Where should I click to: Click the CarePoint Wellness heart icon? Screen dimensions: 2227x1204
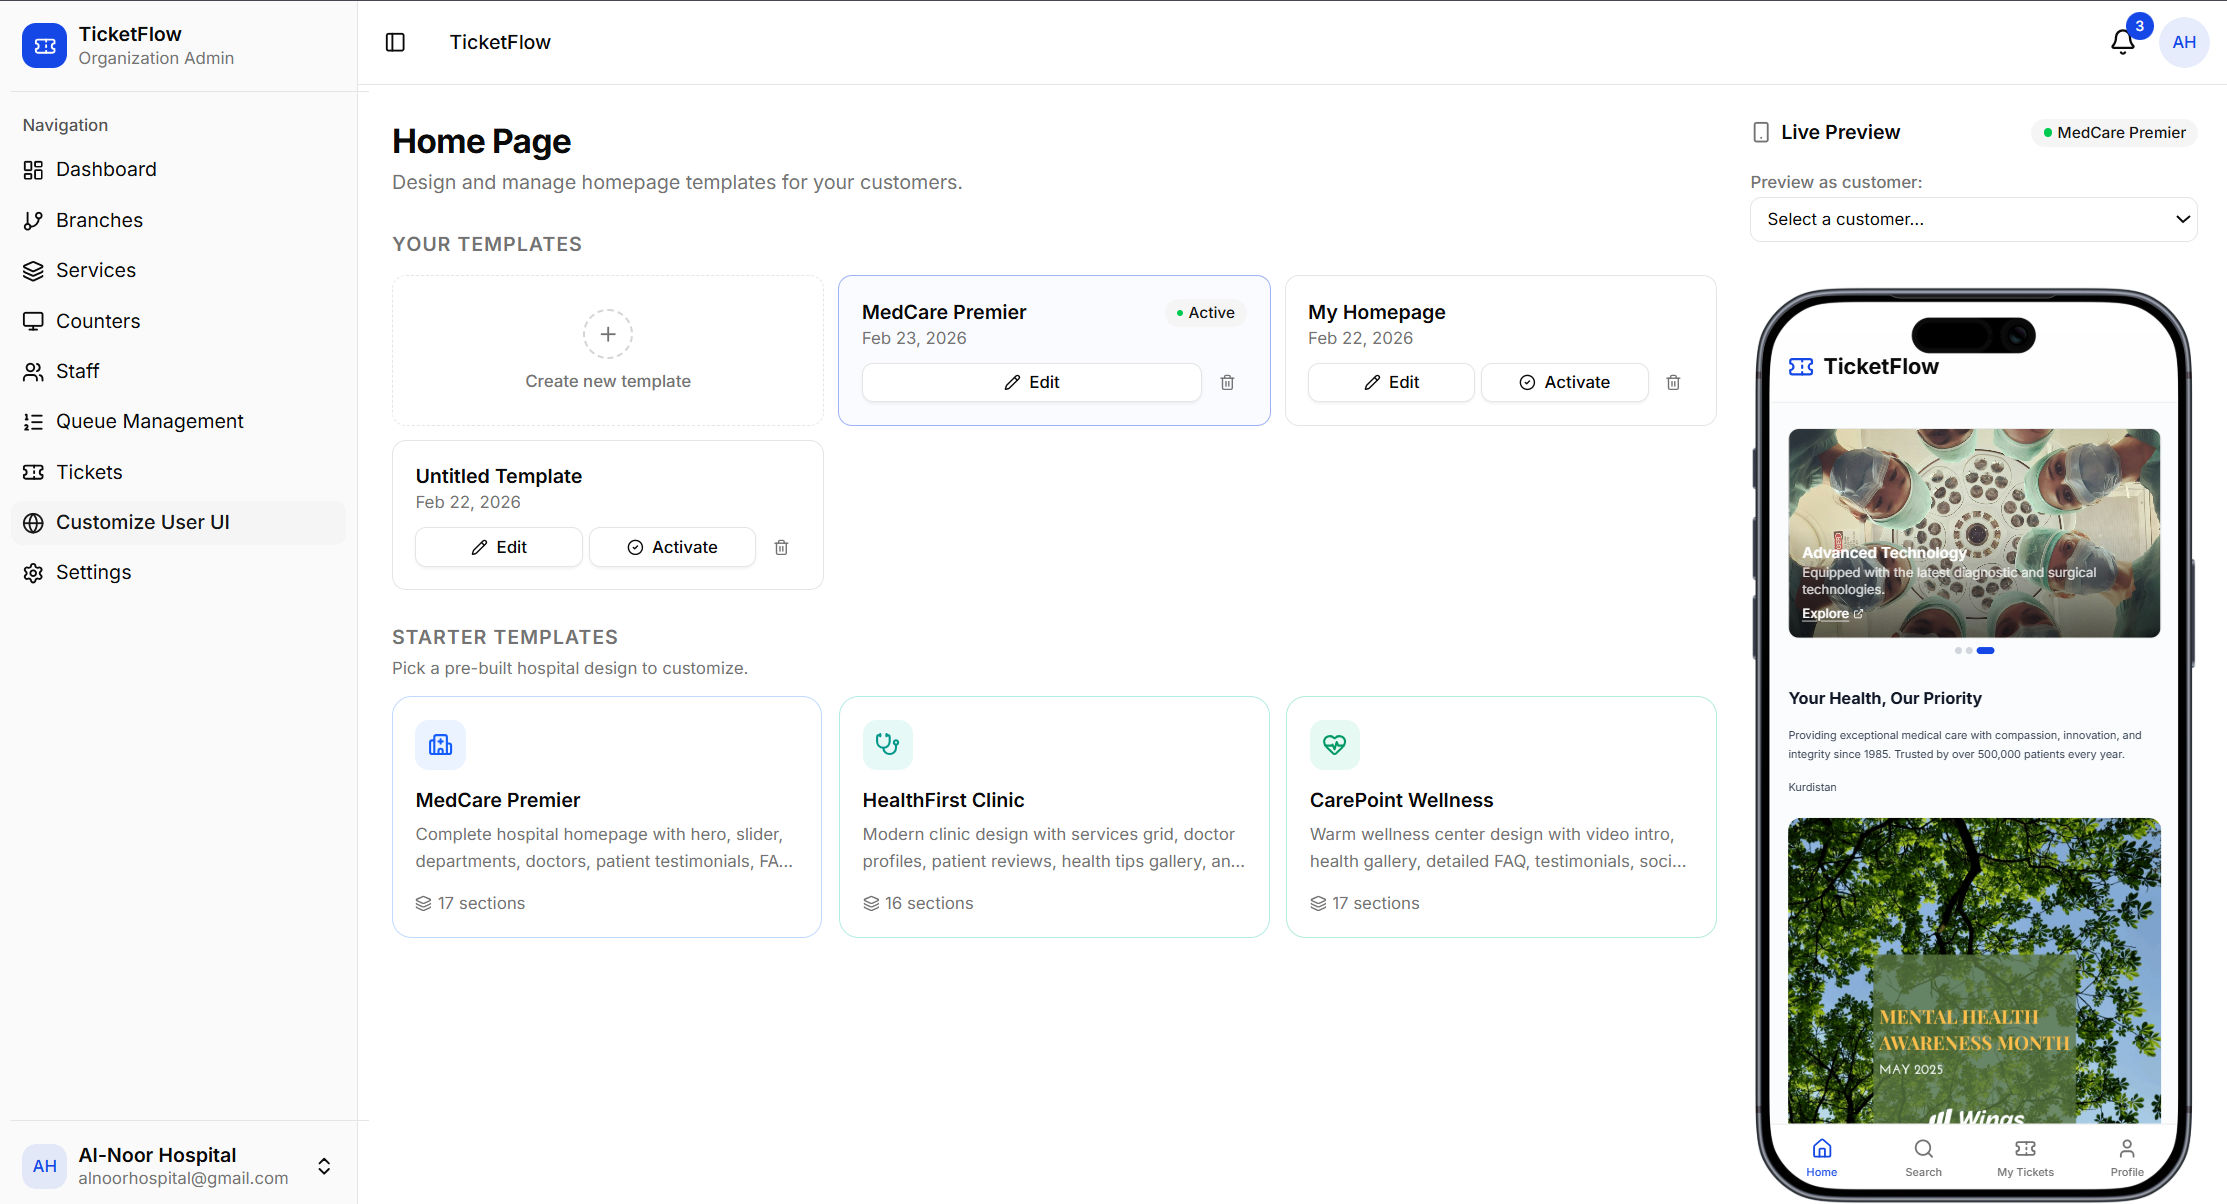tap(1334, 745)
